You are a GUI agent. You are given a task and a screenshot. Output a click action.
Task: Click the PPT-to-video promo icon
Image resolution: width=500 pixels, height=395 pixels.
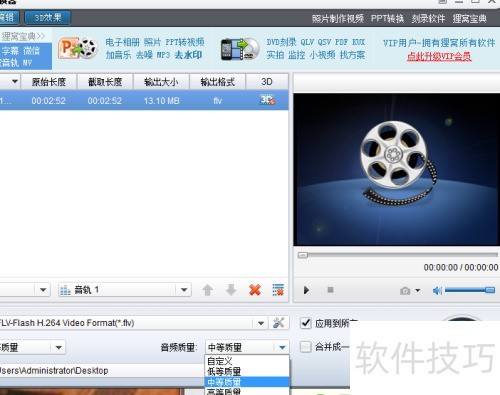[78, 48]
